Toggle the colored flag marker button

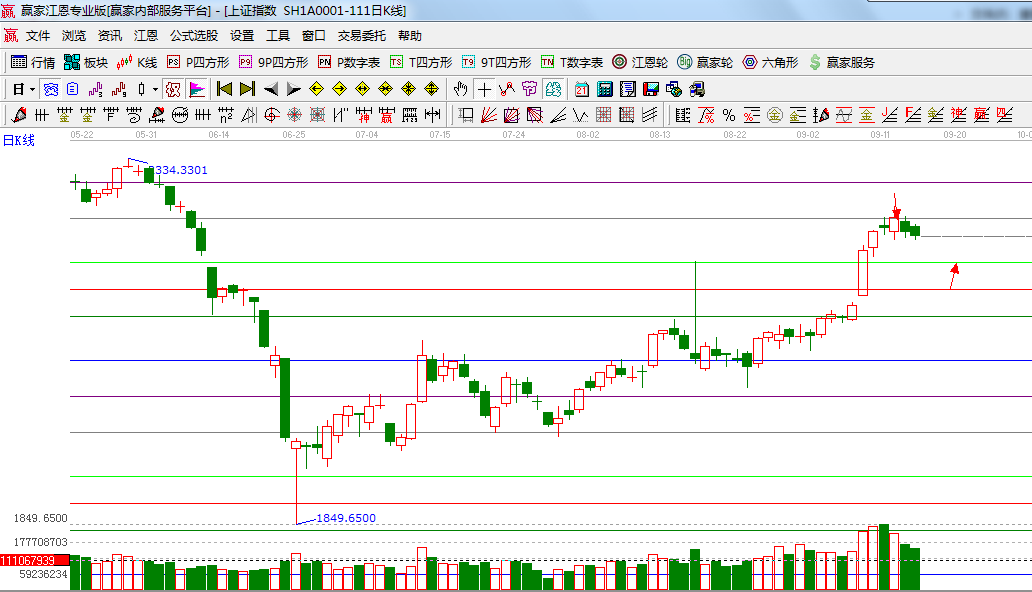(197, 89)
